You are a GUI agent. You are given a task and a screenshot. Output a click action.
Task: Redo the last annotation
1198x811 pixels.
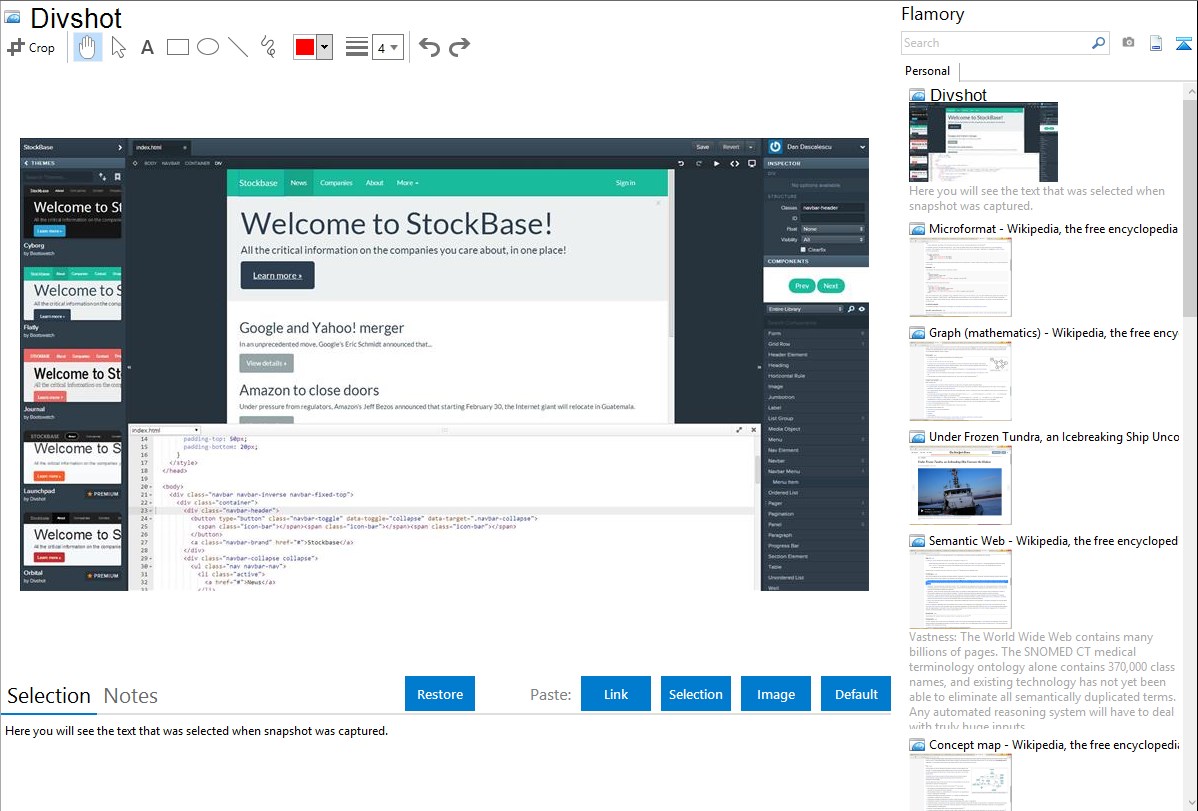coord(459,47)
